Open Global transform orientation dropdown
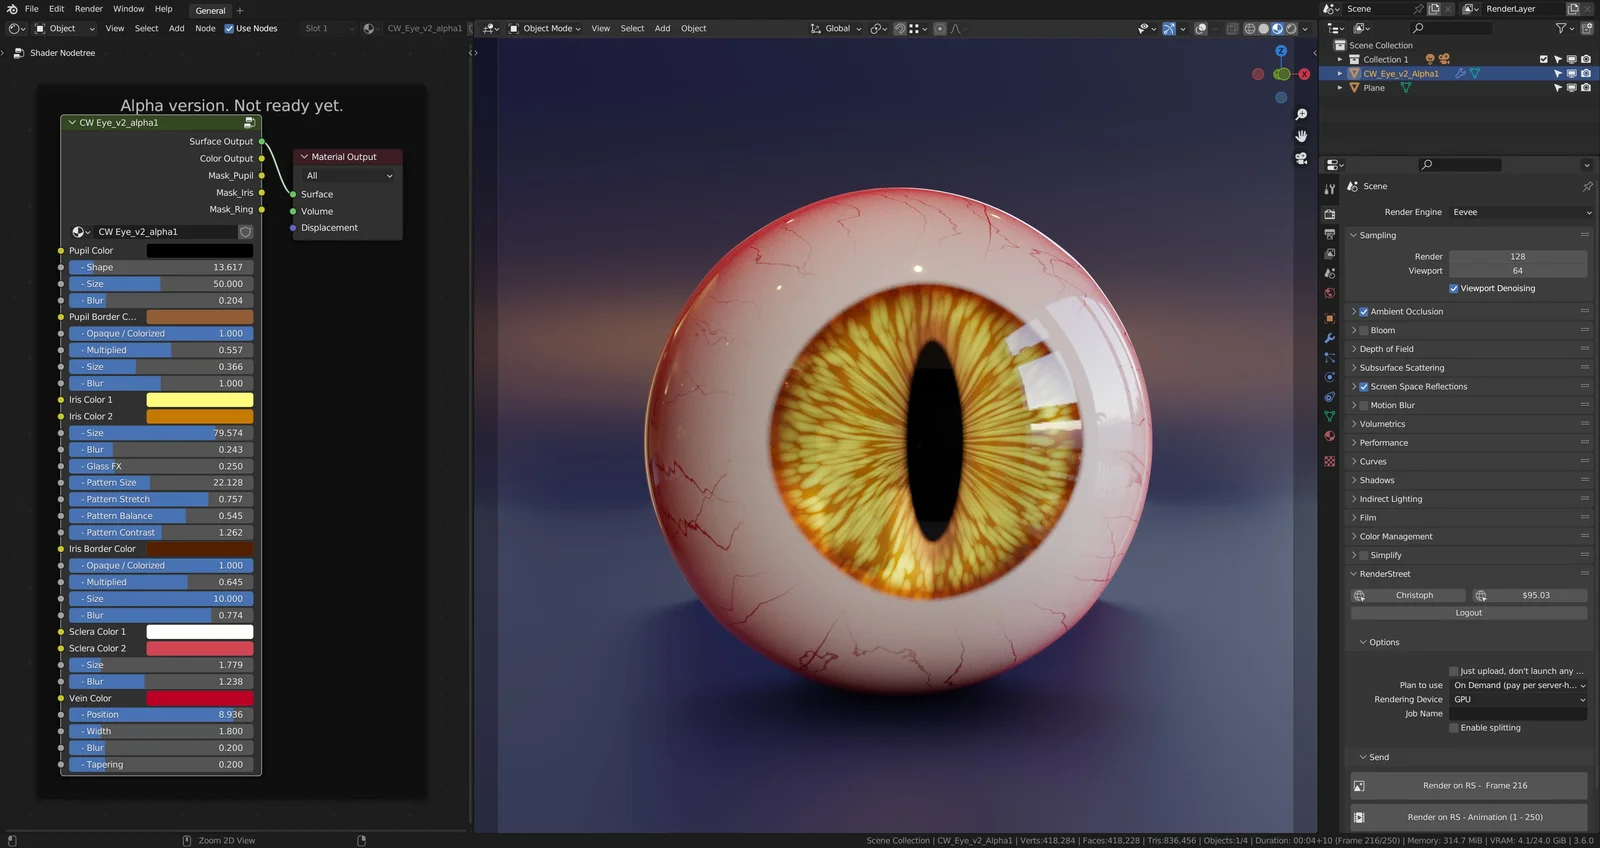 836,29
